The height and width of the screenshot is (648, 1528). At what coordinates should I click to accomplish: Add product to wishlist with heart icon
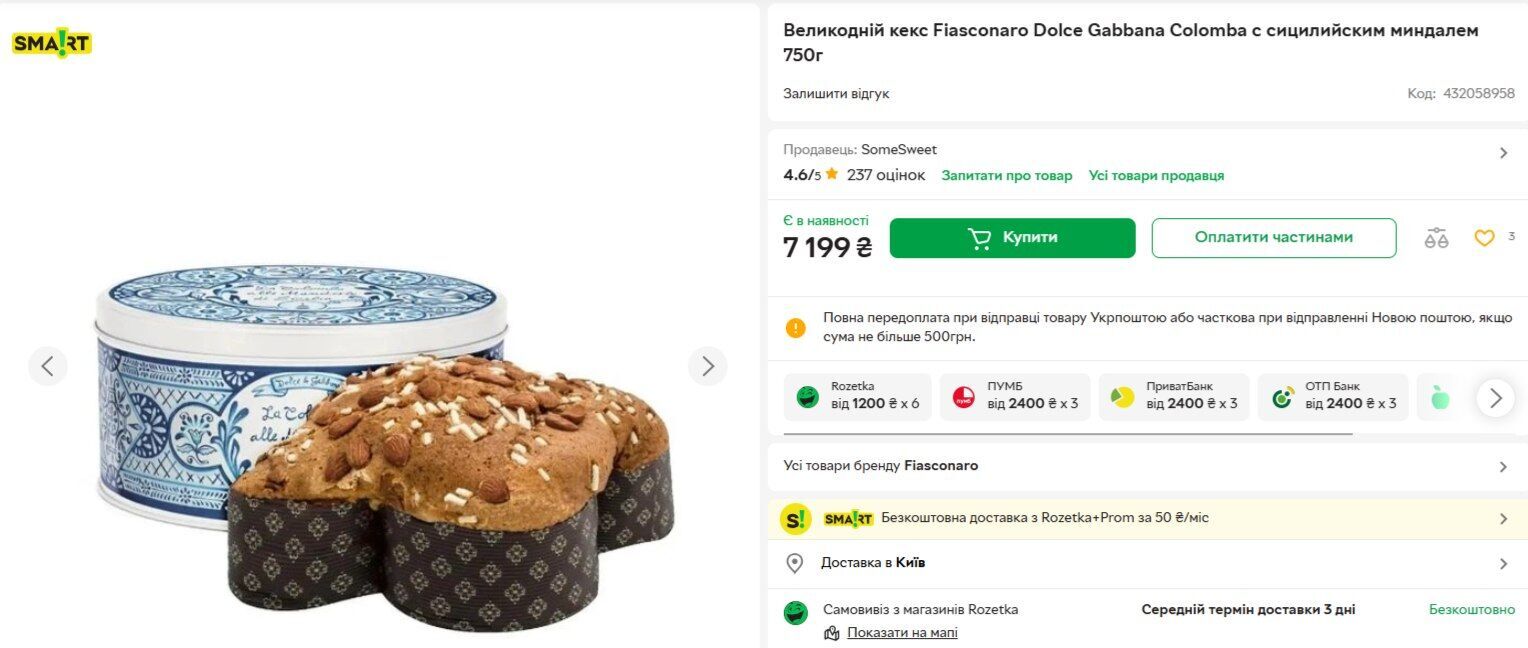coord(1484,238)
